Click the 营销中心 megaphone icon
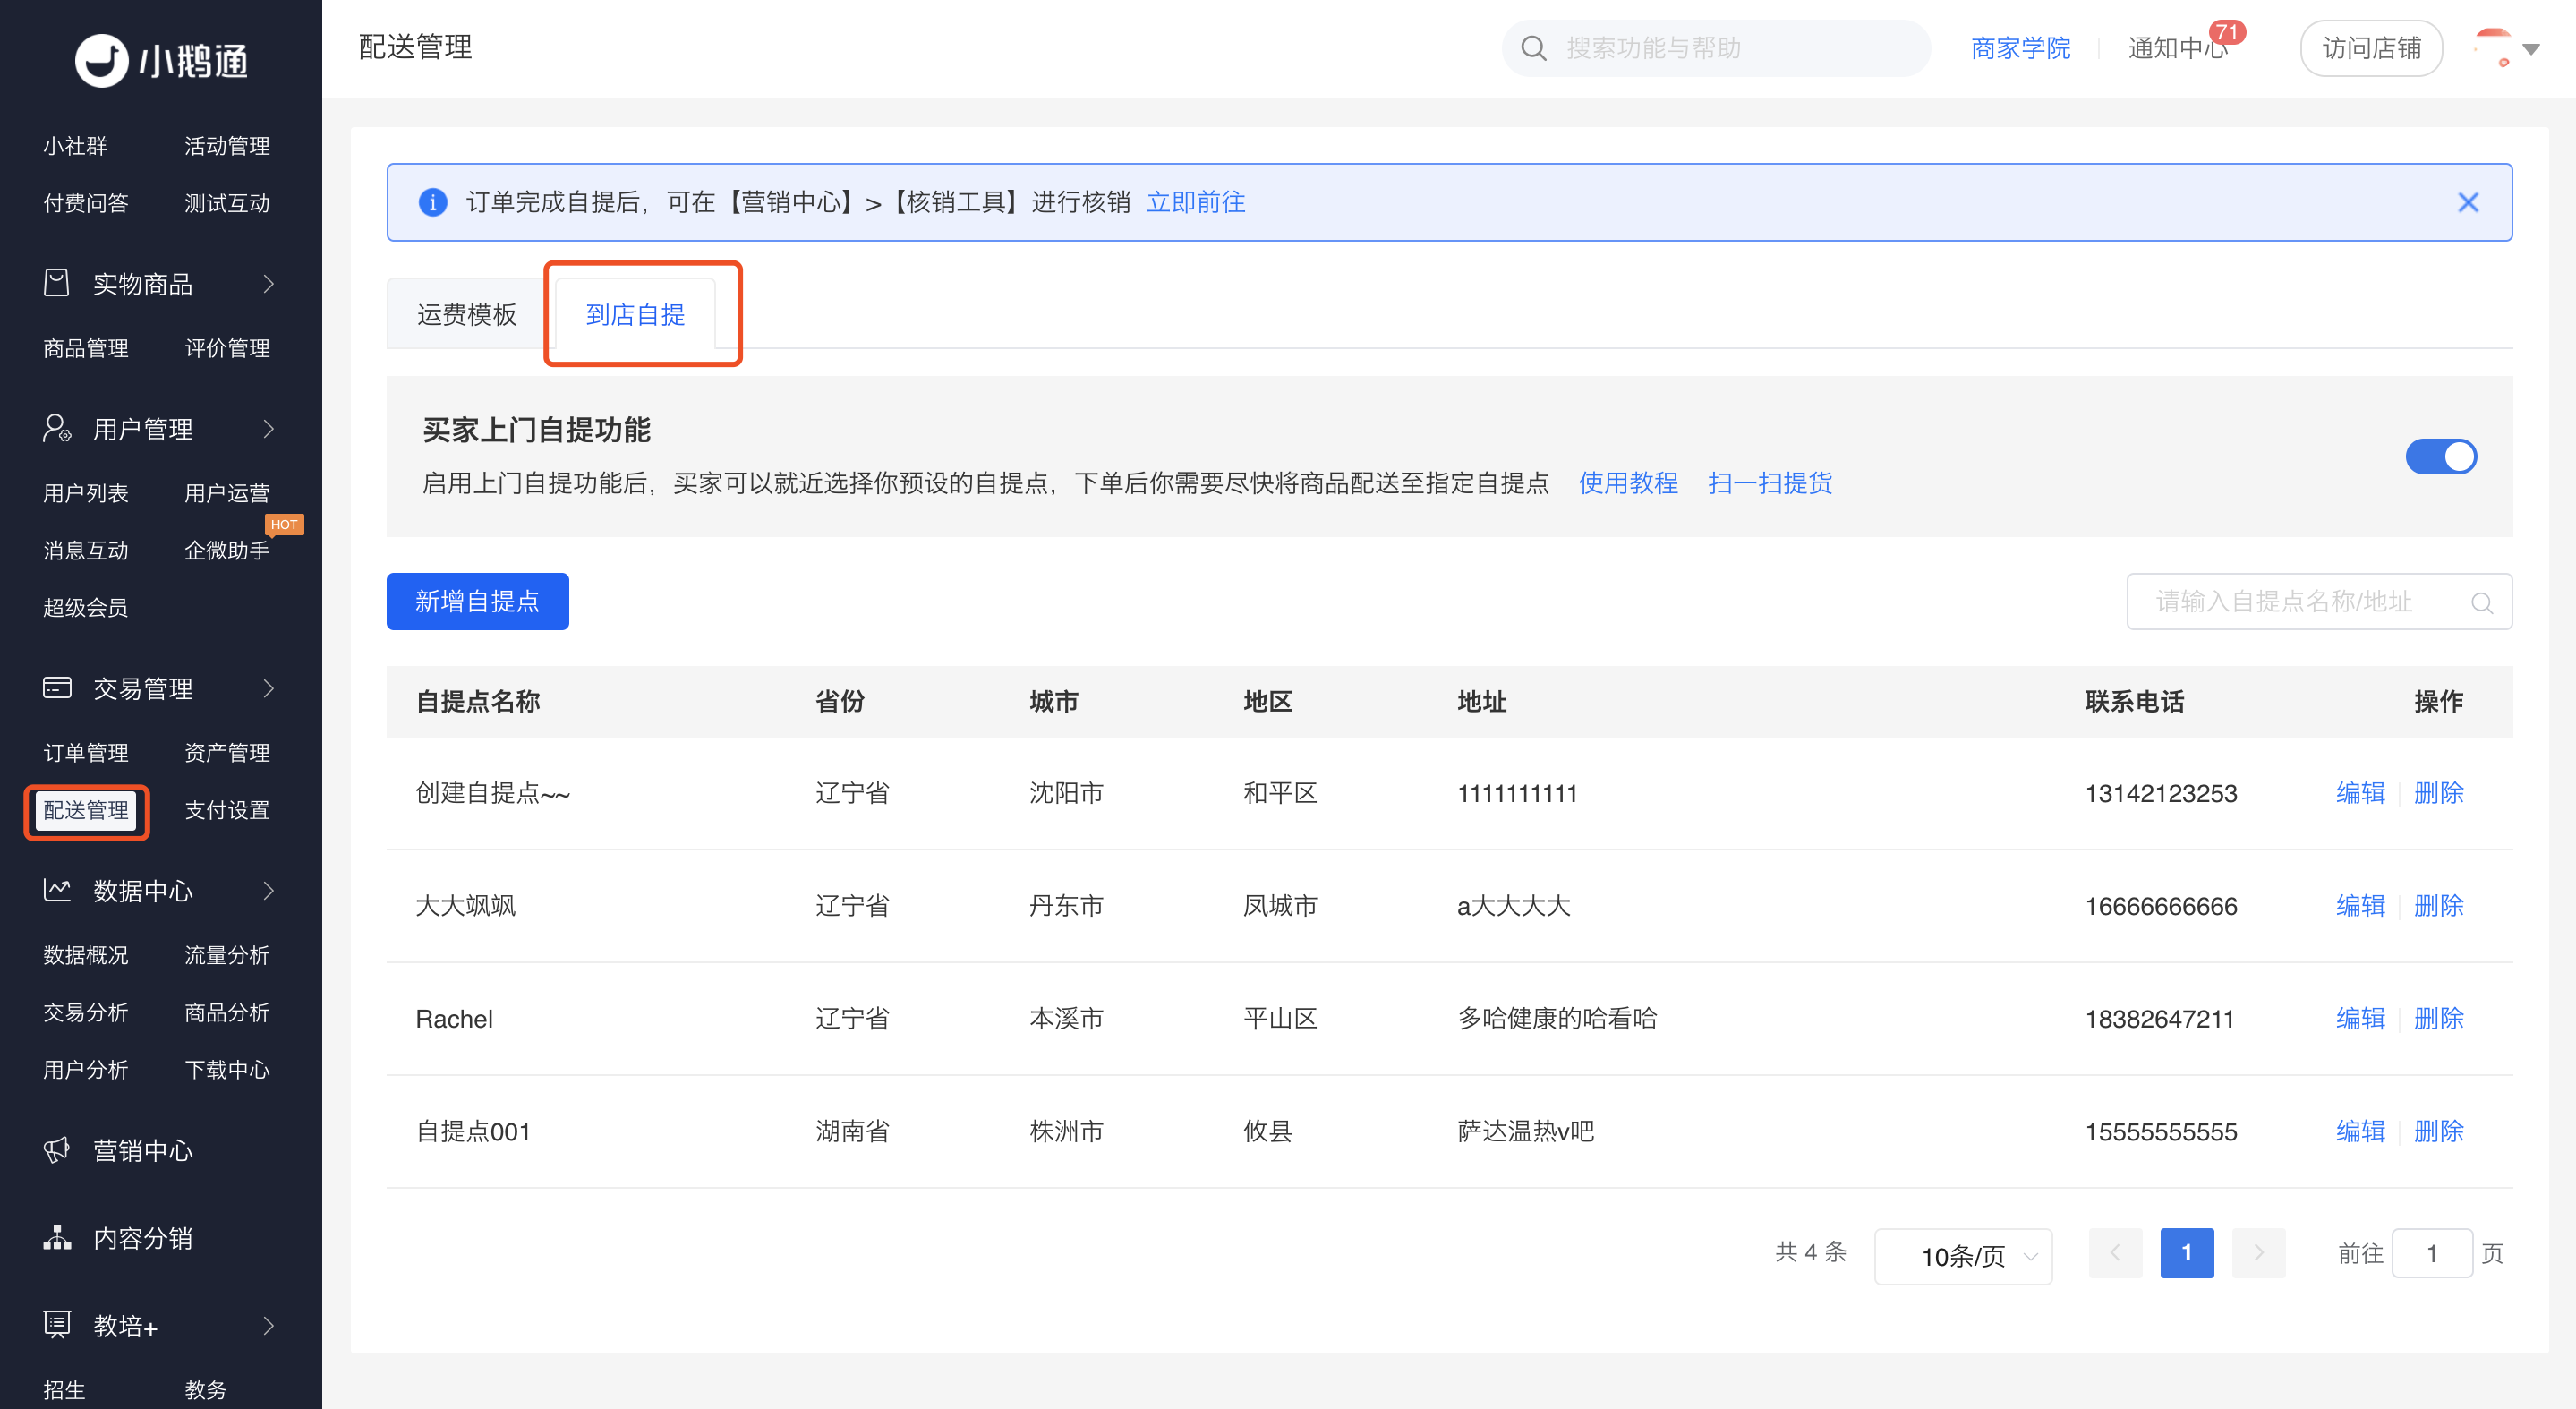 click(57, 1150)
